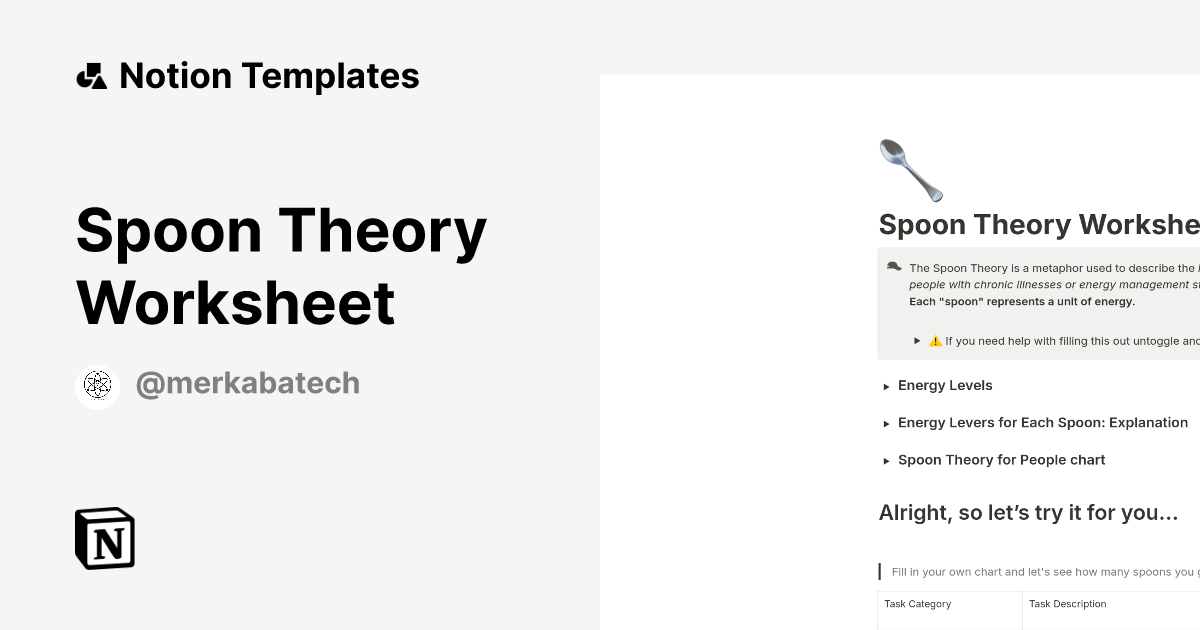1200x630 pixels.
Task: Click the small spoon callout icon
Action: pyautogui.click(x=894, y=267)
